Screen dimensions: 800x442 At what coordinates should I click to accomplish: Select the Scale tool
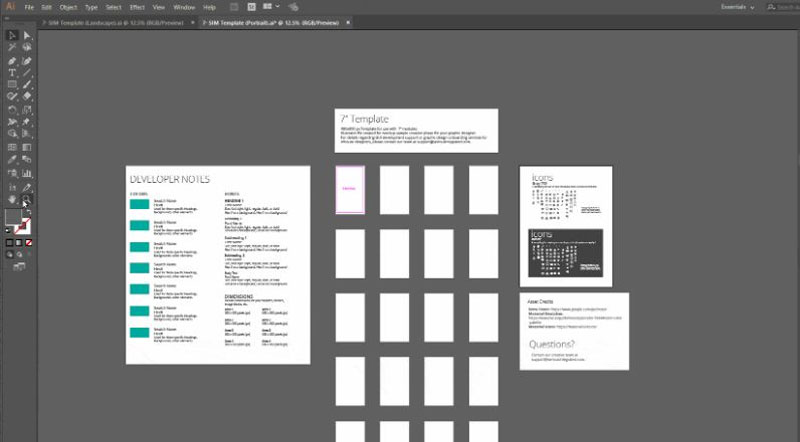coord(27,110)
